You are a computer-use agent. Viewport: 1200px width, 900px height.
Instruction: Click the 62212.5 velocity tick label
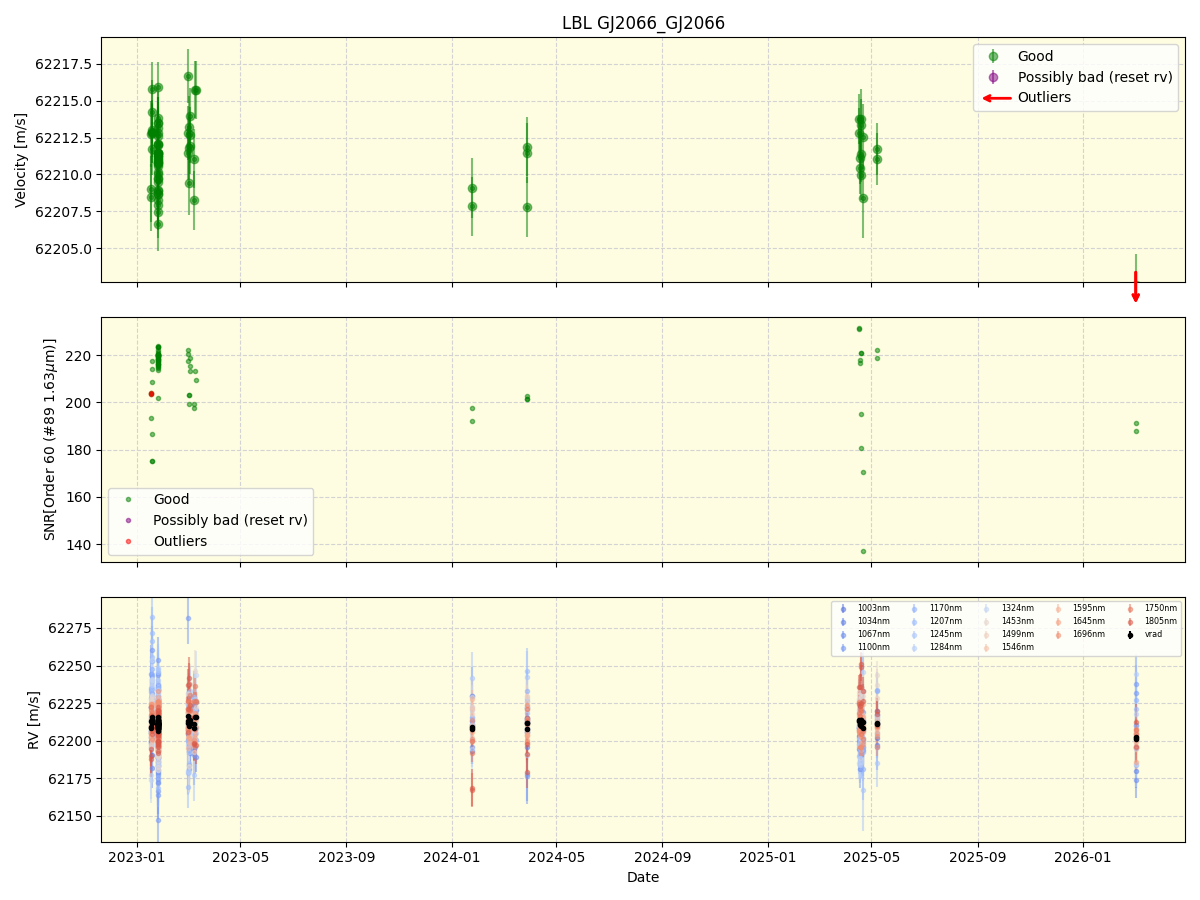(64, 138)
